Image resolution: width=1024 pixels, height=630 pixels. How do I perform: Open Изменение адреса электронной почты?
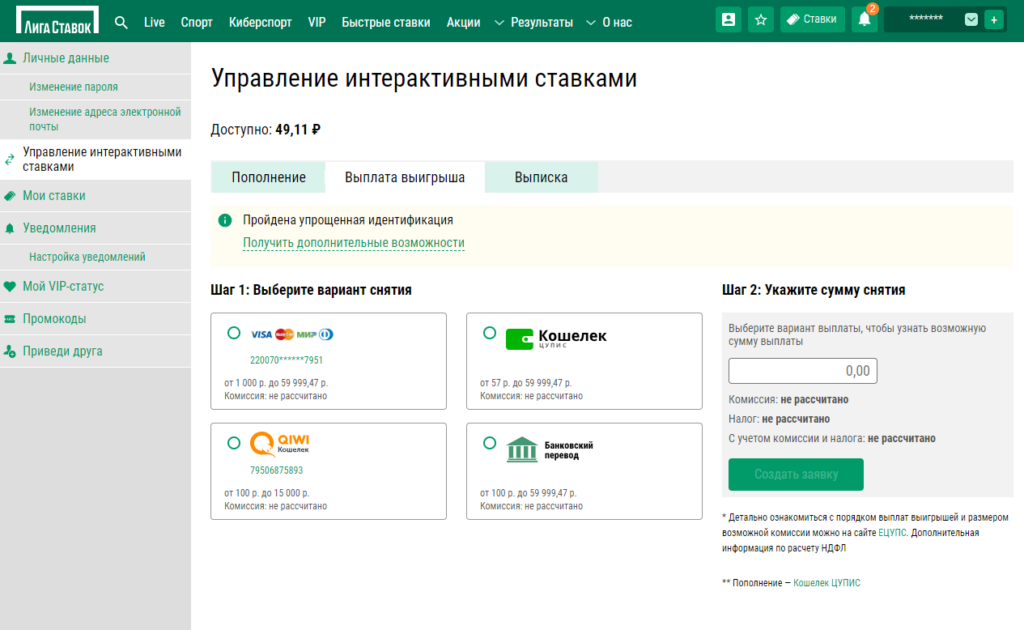point(105,119)
